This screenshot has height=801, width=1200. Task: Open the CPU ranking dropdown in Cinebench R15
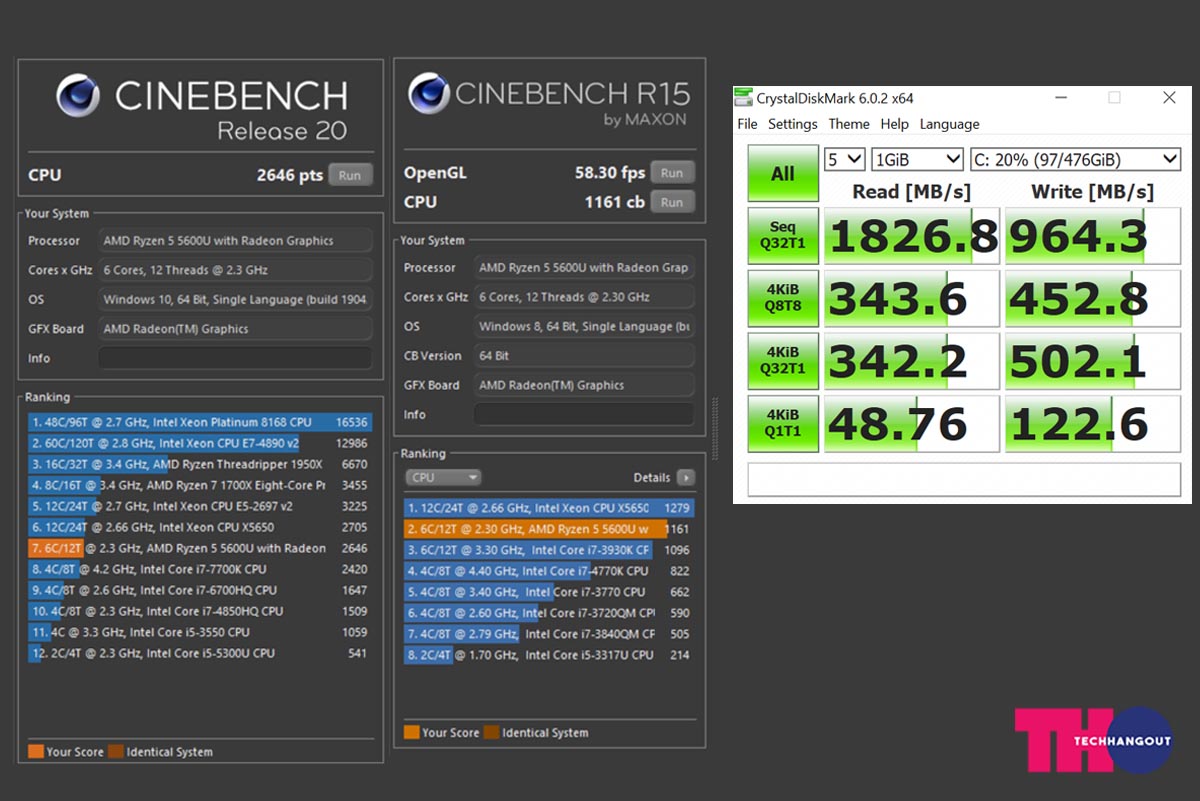click(443, 478)
